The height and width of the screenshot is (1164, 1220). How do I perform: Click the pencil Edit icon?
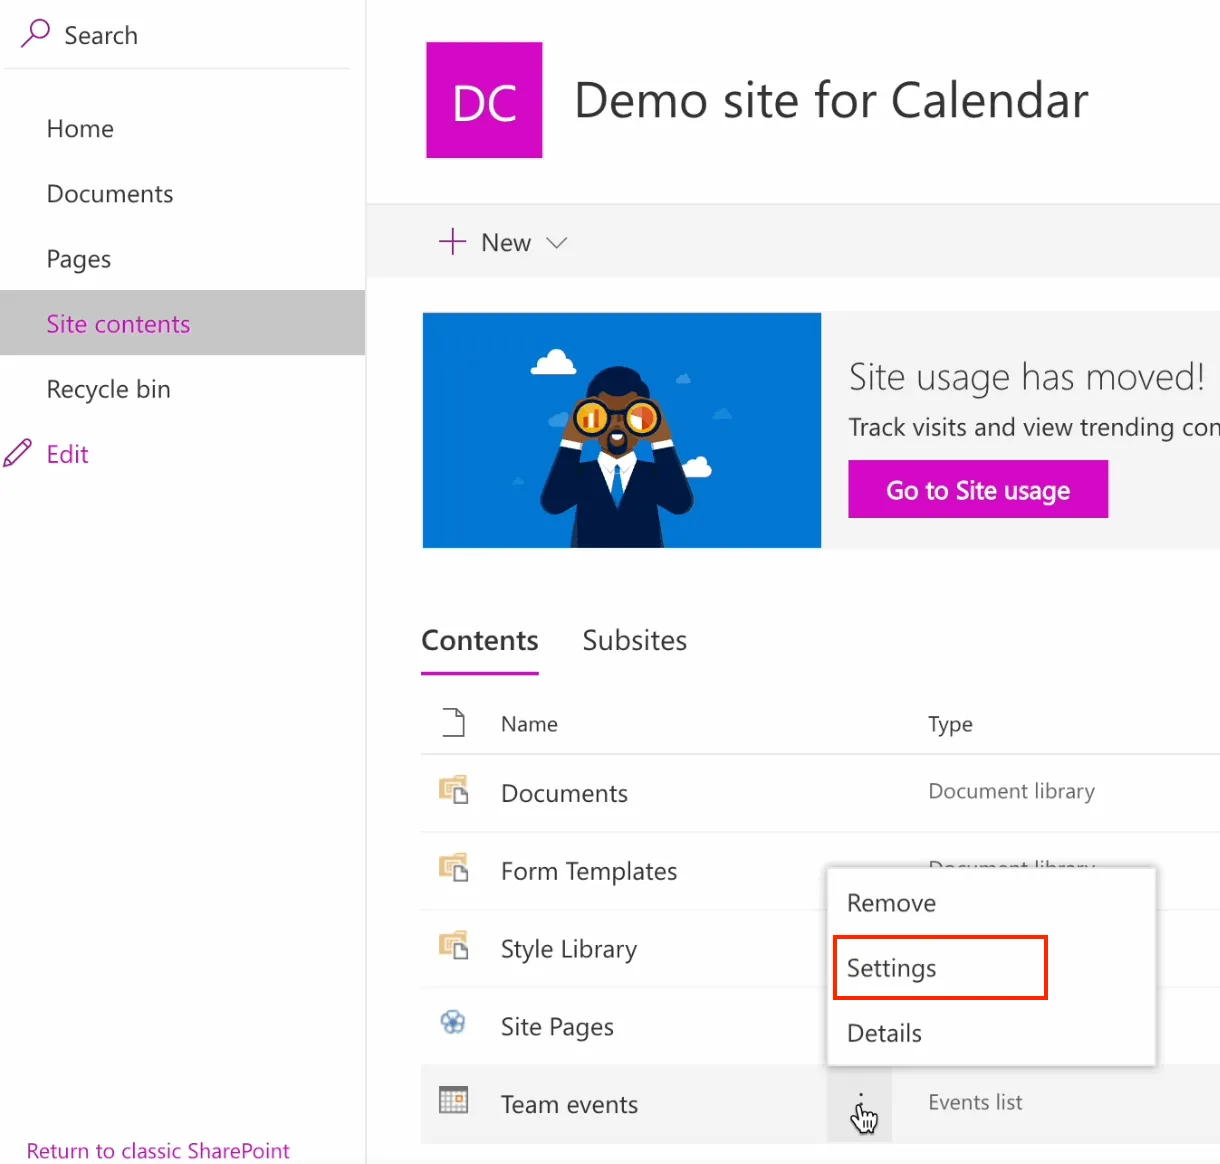17,454
